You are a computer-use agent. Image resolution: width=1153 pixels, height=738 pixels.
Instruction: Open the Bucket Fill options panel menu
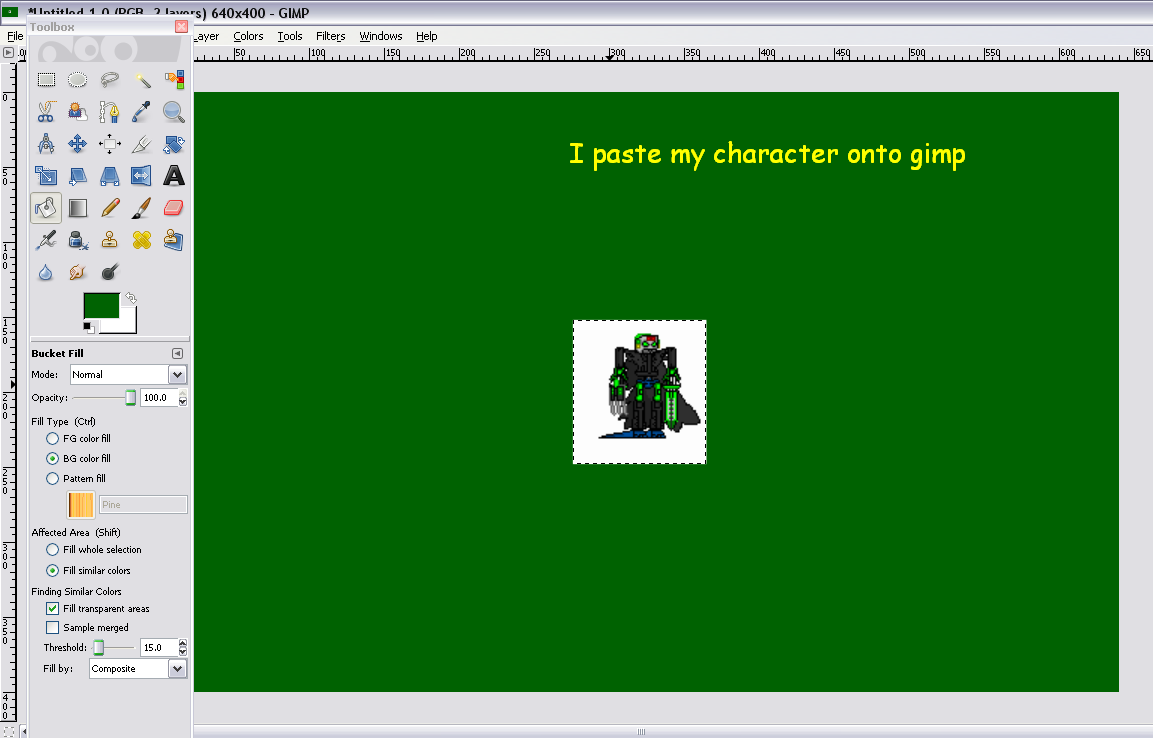click(177, 354)
